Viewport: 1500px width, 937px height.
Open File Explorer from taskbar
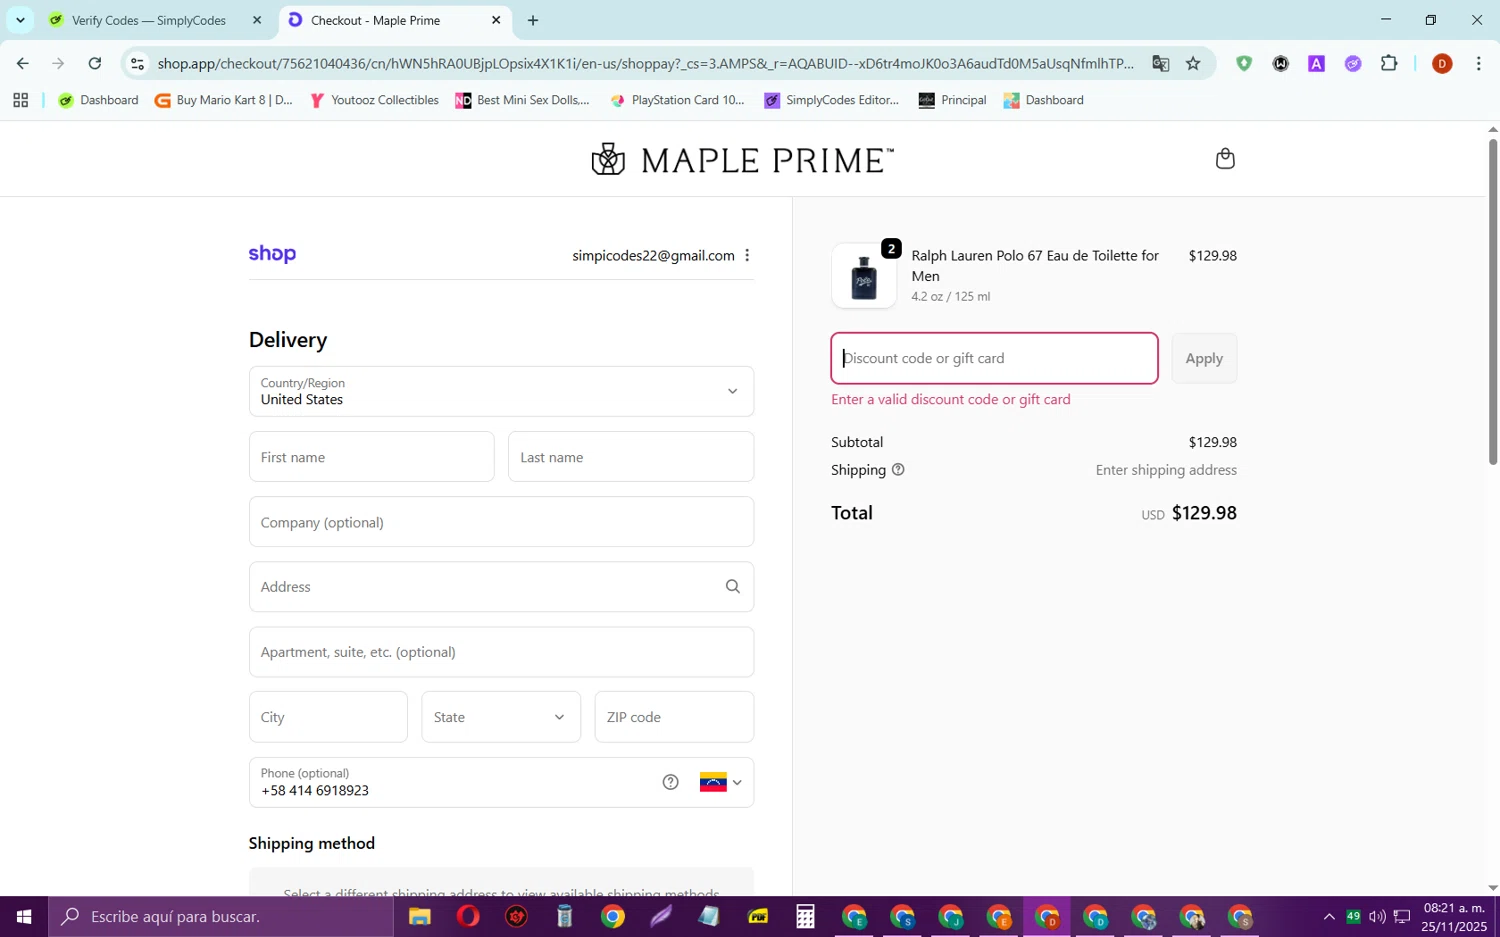[419, 916]
